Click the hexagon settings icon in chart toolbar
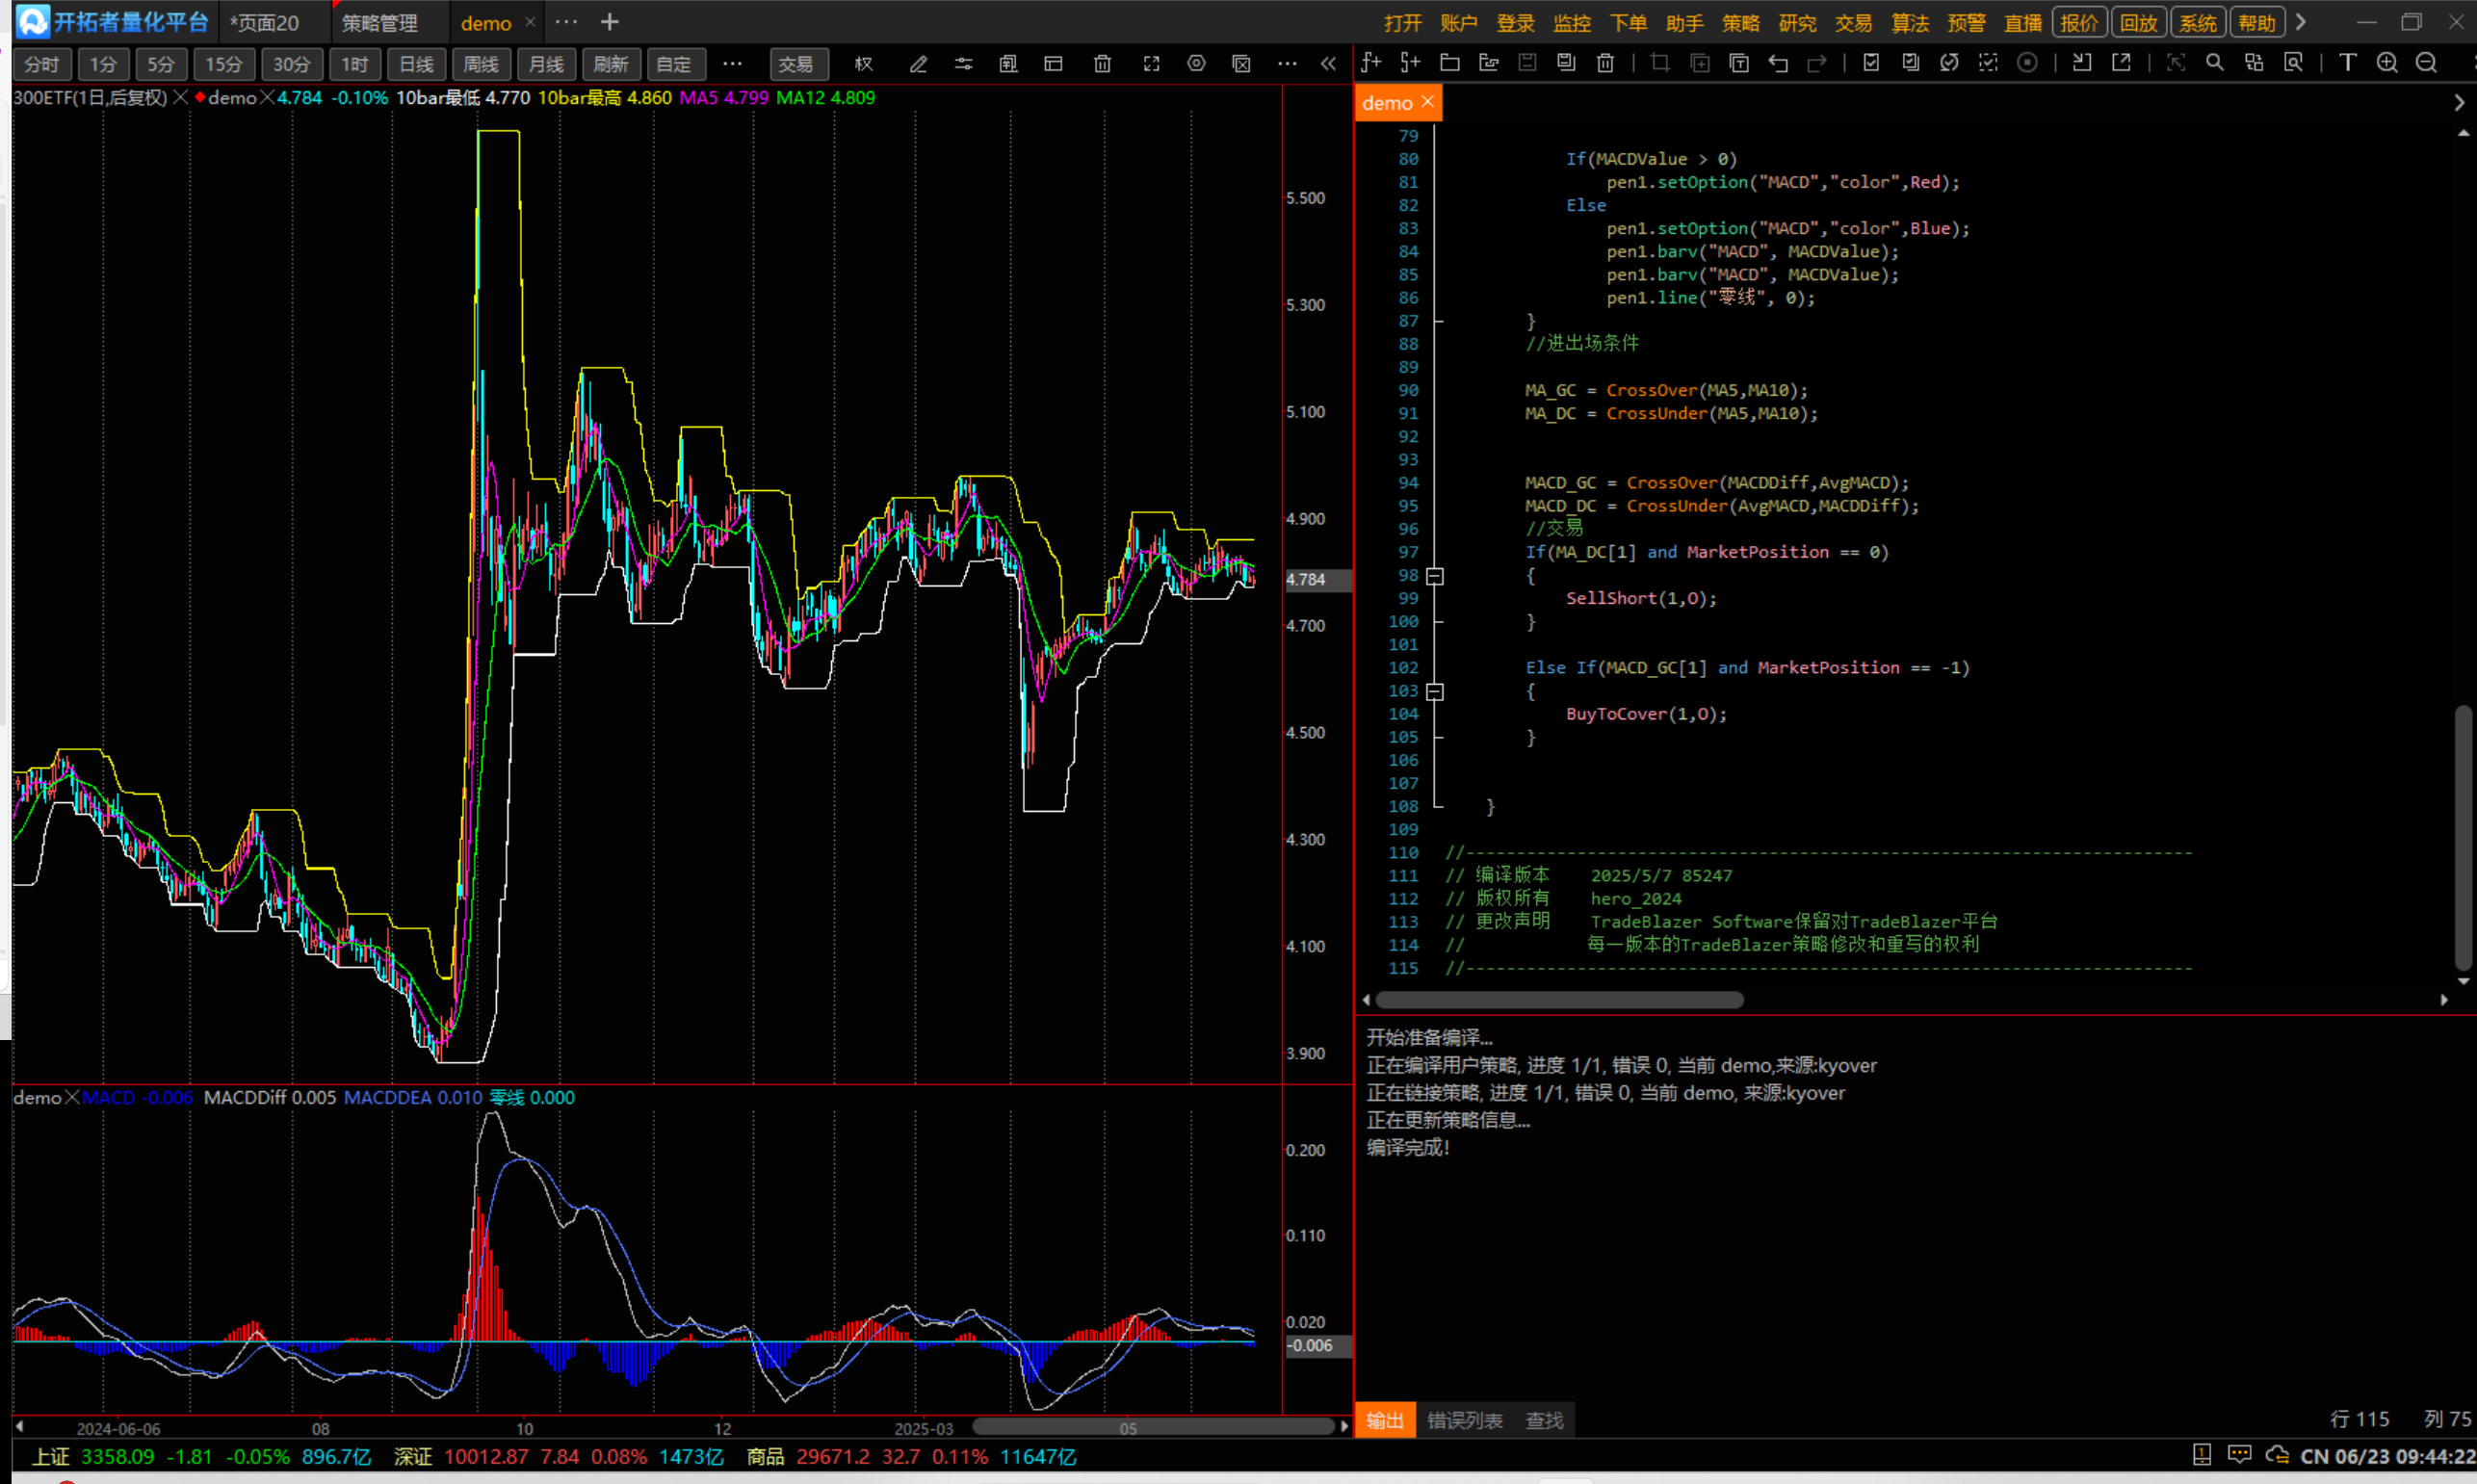Screen dimensions: 2477x1484 tap(1196, 64)
